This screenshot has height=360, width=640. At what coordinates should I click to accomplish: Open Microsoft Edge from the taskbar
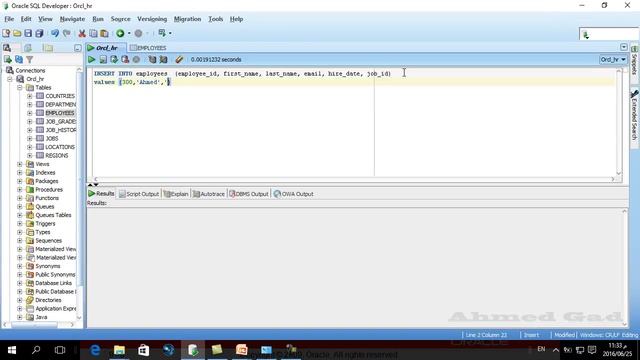[95, 350]
